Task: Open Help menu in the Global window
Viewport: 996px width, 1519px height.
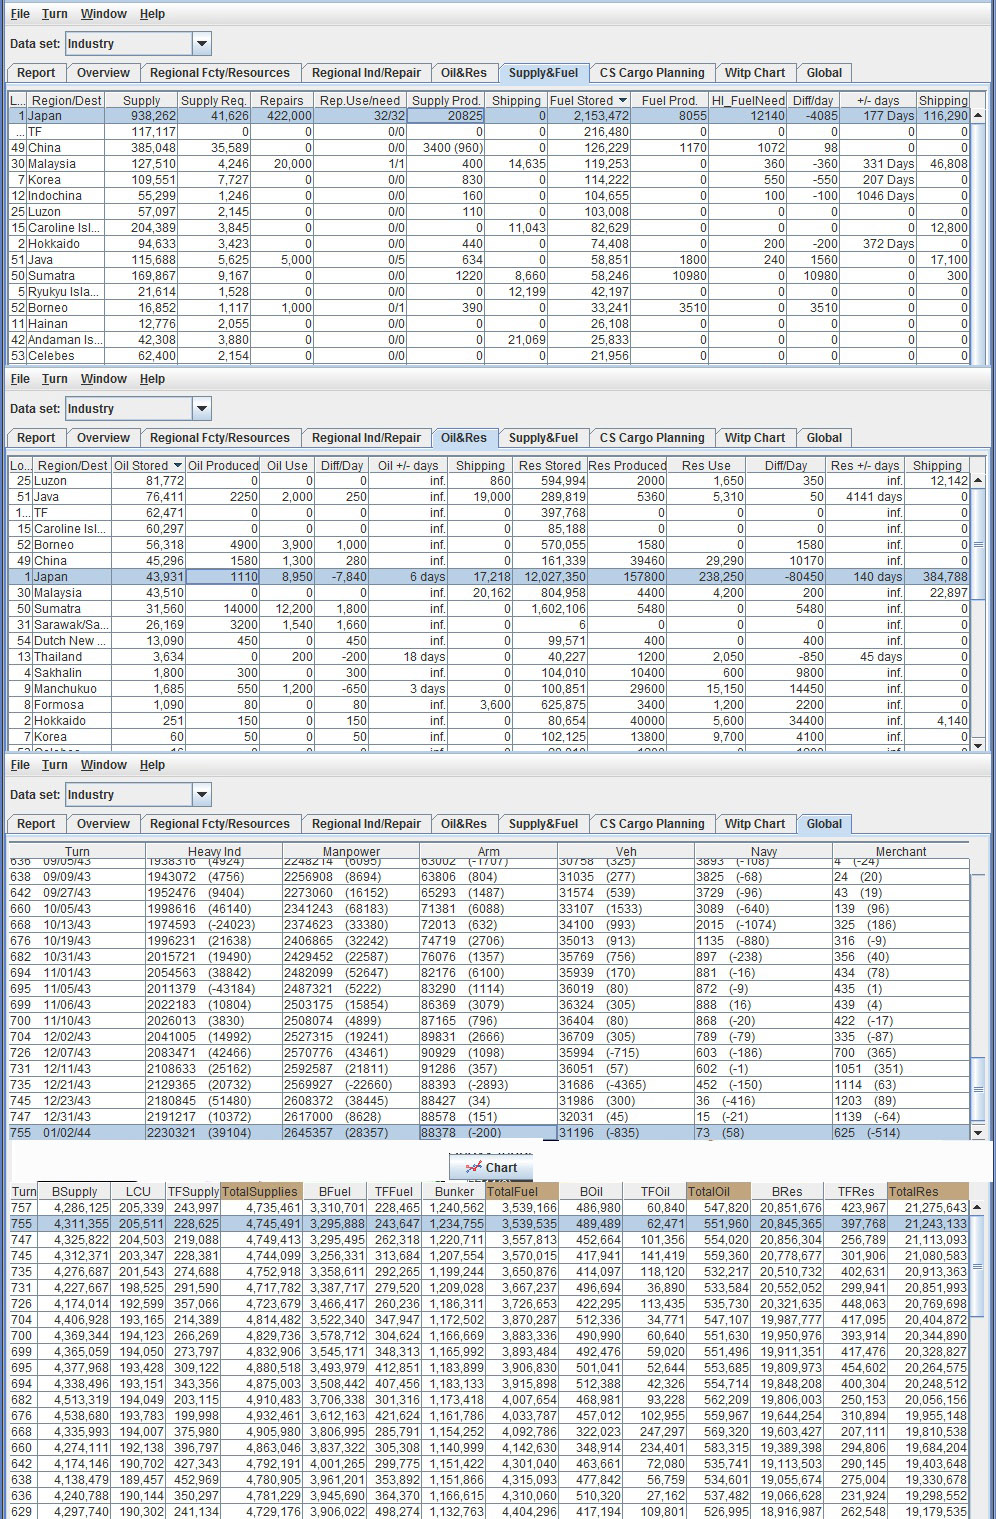Action: coord(152,765)
